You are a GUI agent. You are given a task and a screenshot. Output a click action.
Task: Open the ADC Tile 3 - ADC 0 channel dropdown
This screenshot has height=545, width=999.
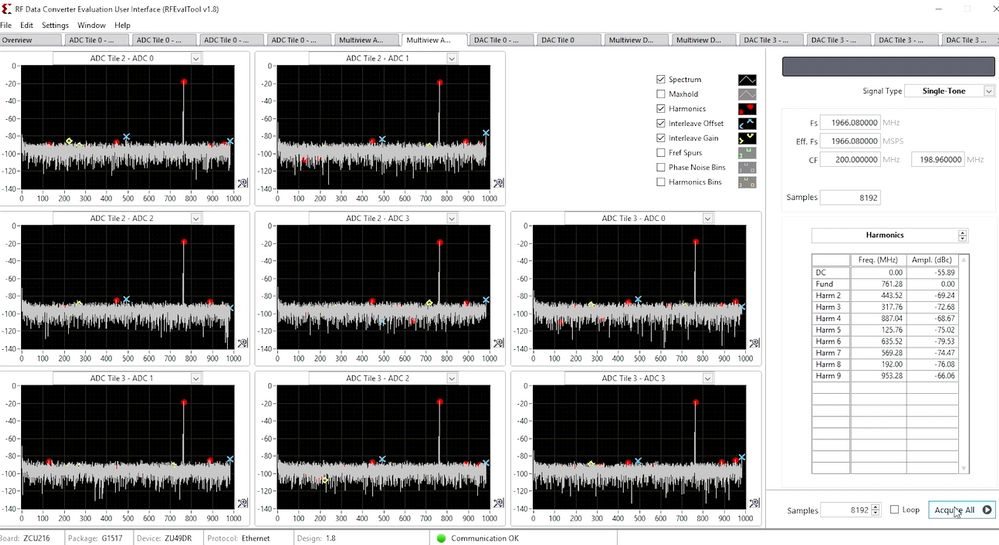coord(707,218)
